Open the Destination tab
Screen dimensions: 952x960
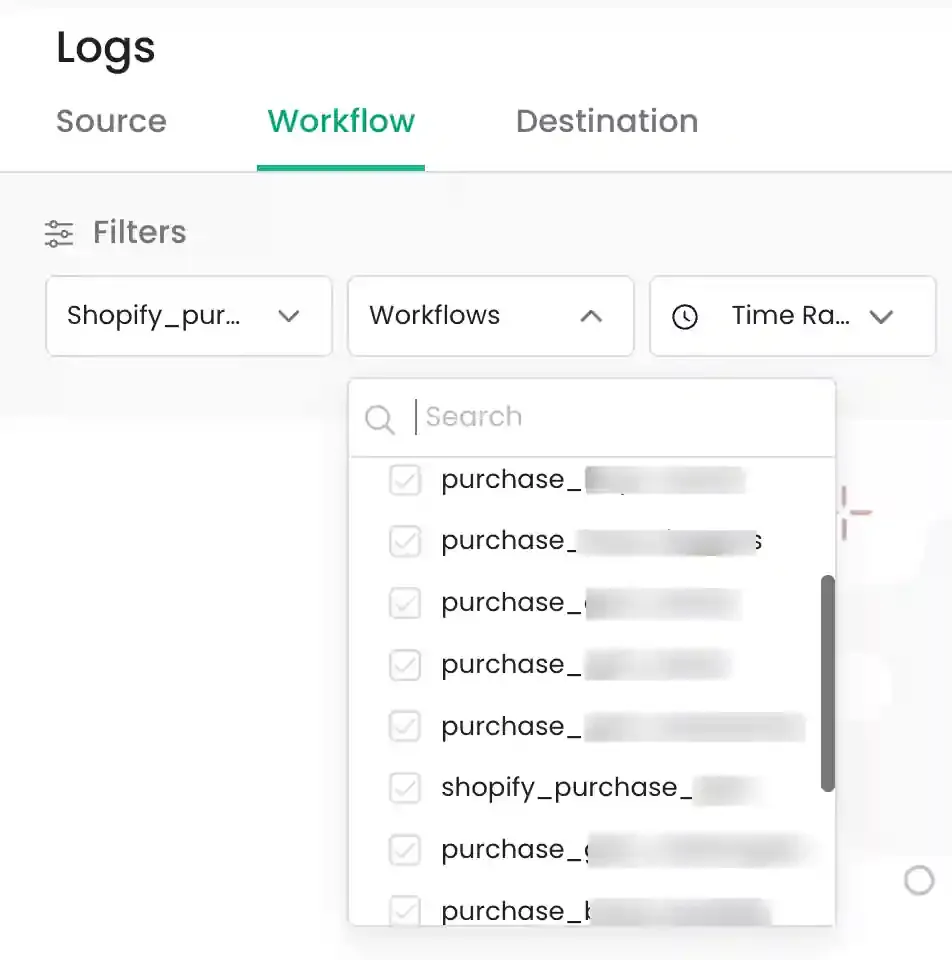[x=607, y=121]
